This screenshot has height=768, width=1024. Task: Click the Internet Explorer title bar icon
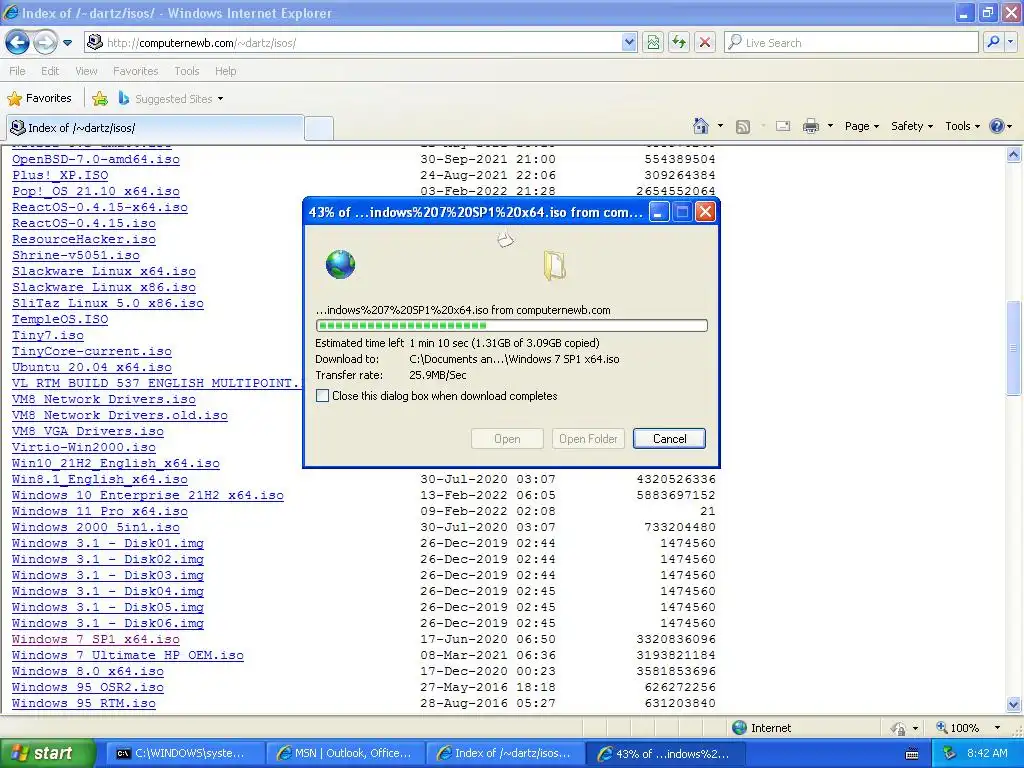(10, 12)
